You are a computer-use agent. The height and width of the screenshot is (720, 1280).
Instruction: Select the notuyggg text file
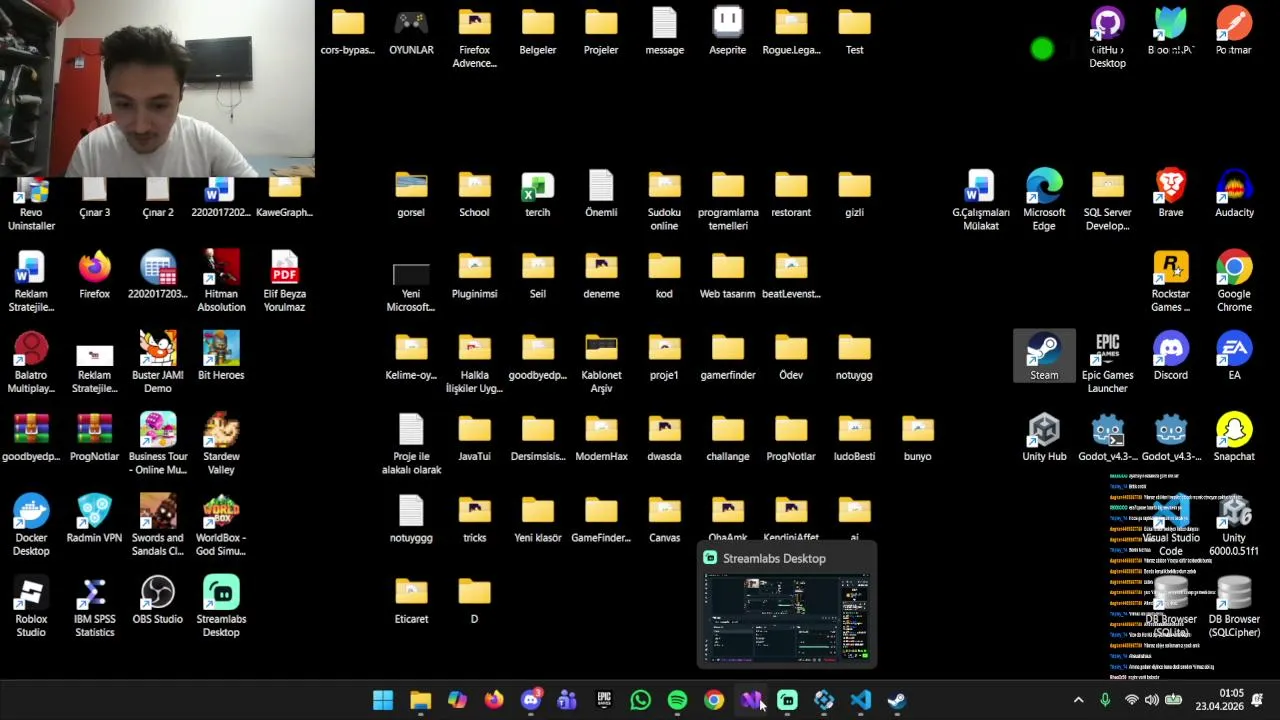[x=411, y=518]
